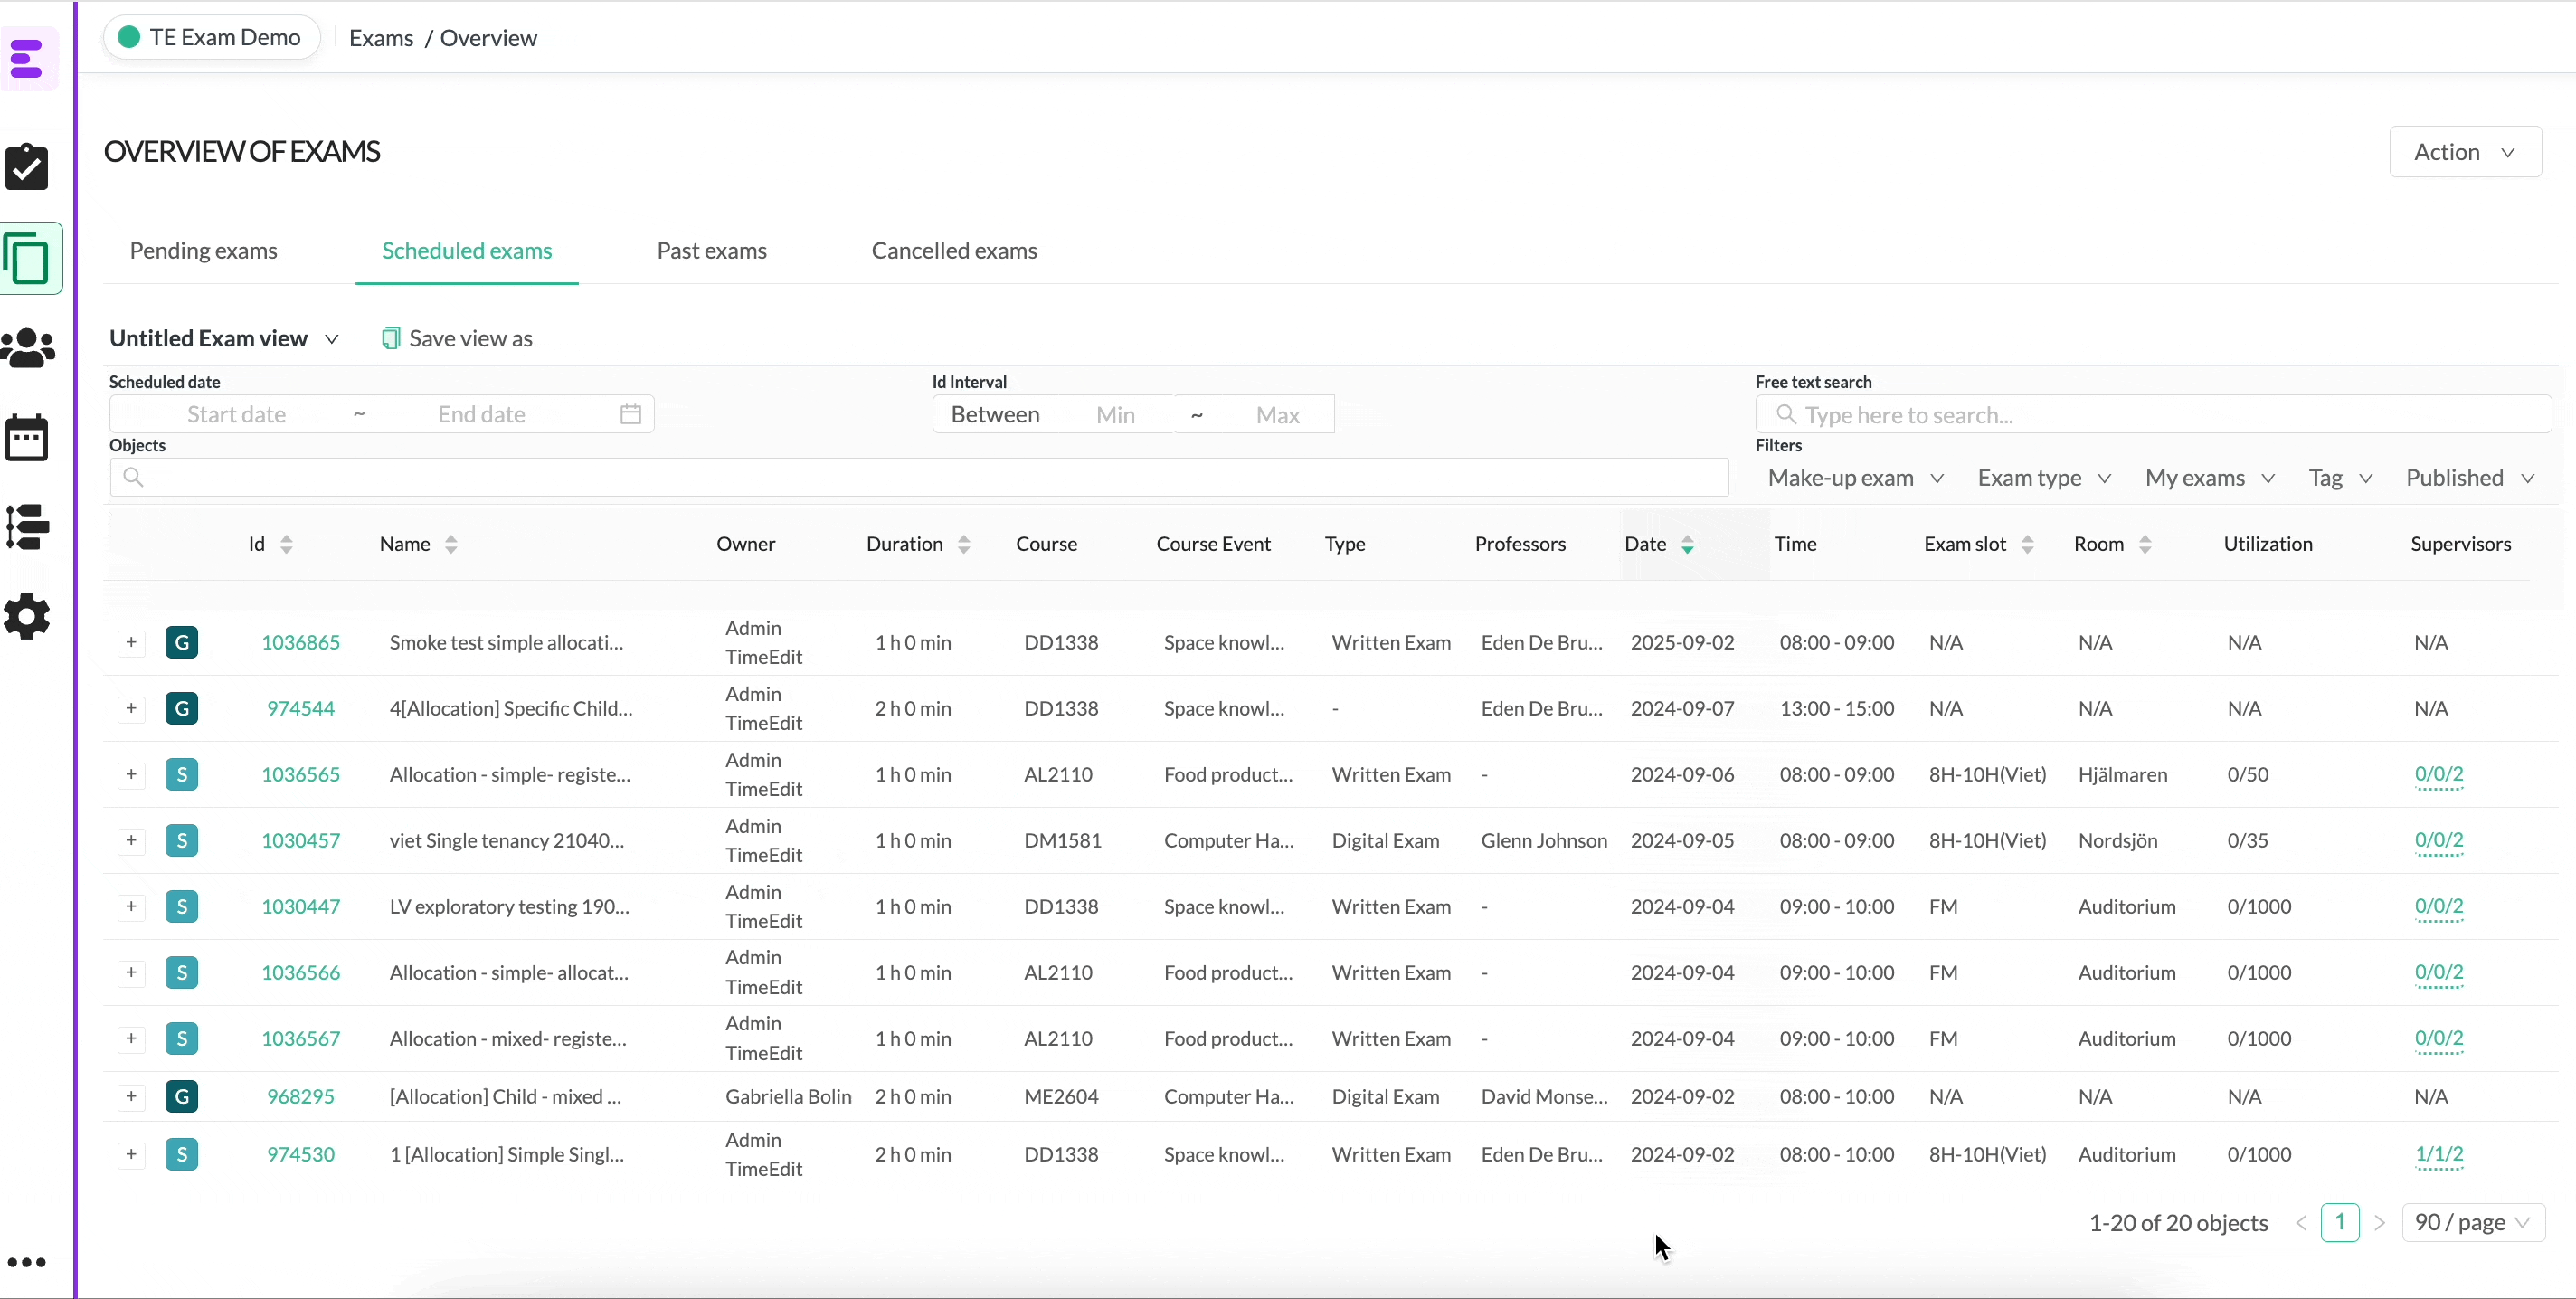The height and width of the screenshot is (1299, 2576).
Task: Sort by Duration column arrows
Action: tap(964, 544)
